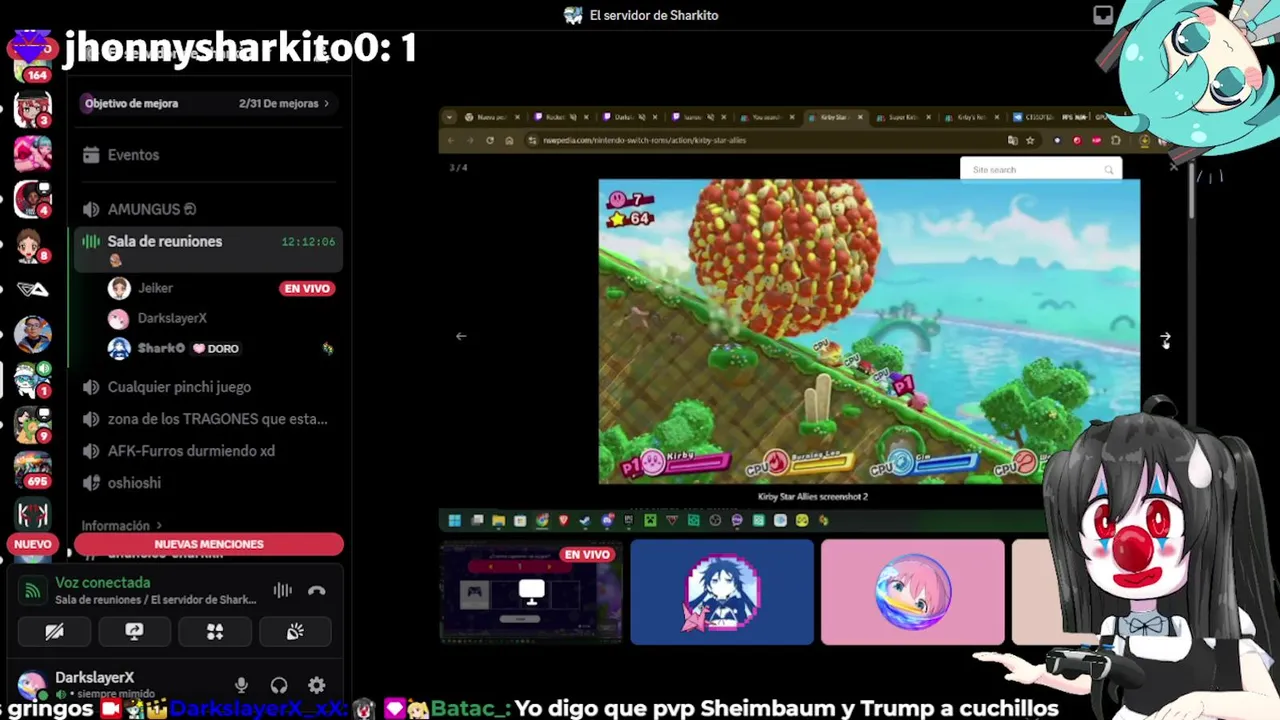Mute the microphone in user panel

(x=241, y=685)
